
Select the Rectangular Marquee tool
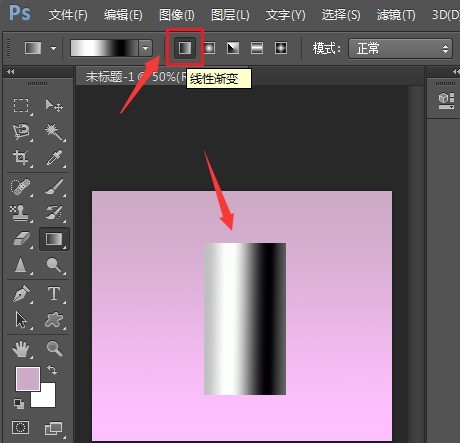click(x=21, y=105)
